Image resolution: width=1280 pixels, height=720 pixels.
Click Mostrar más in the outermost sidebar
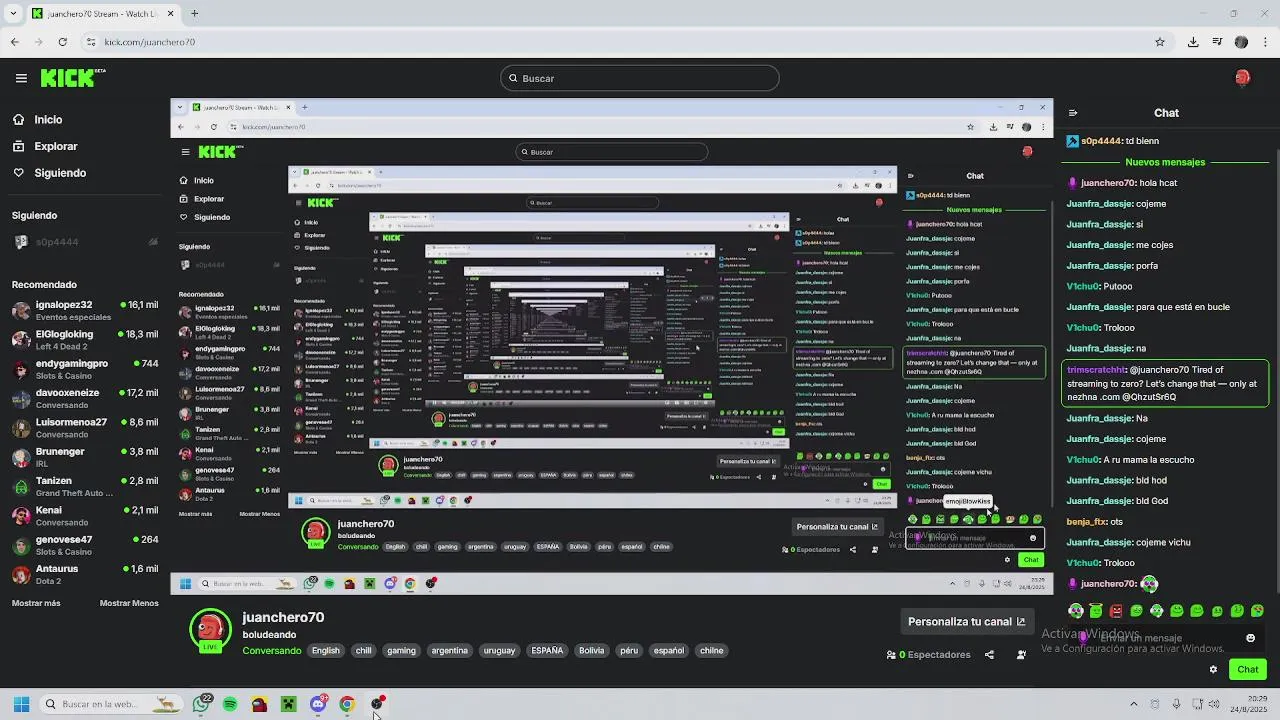tap(36, 603)
